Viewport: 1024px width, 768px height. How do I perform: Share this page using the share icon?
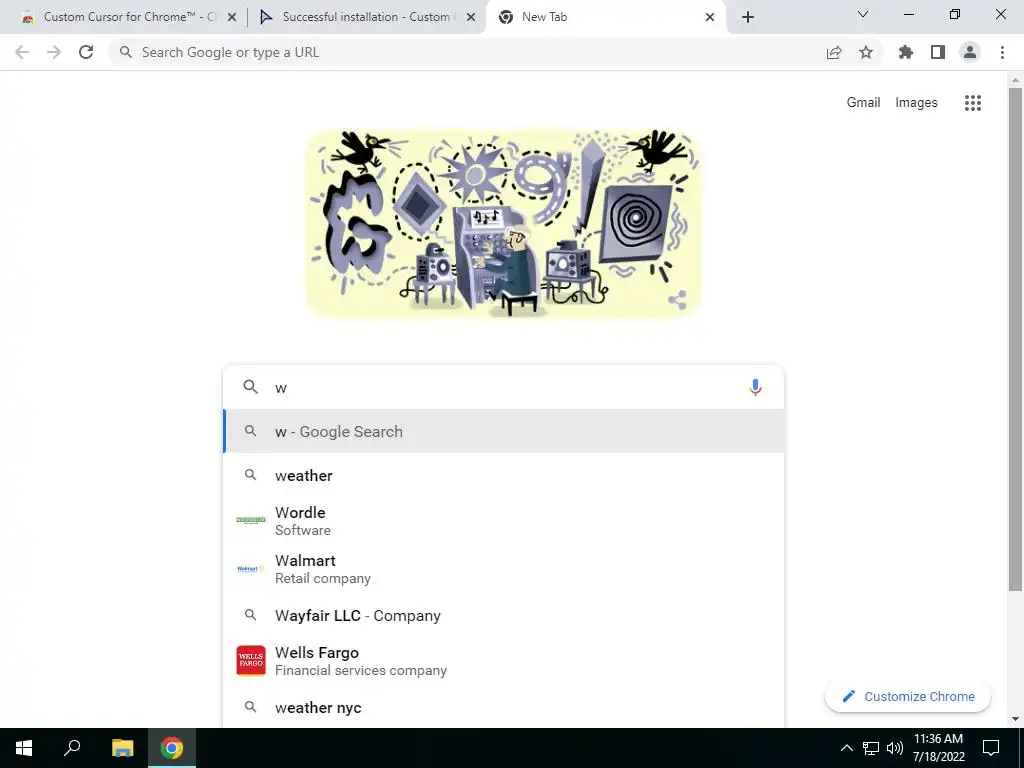click(834, 52)
